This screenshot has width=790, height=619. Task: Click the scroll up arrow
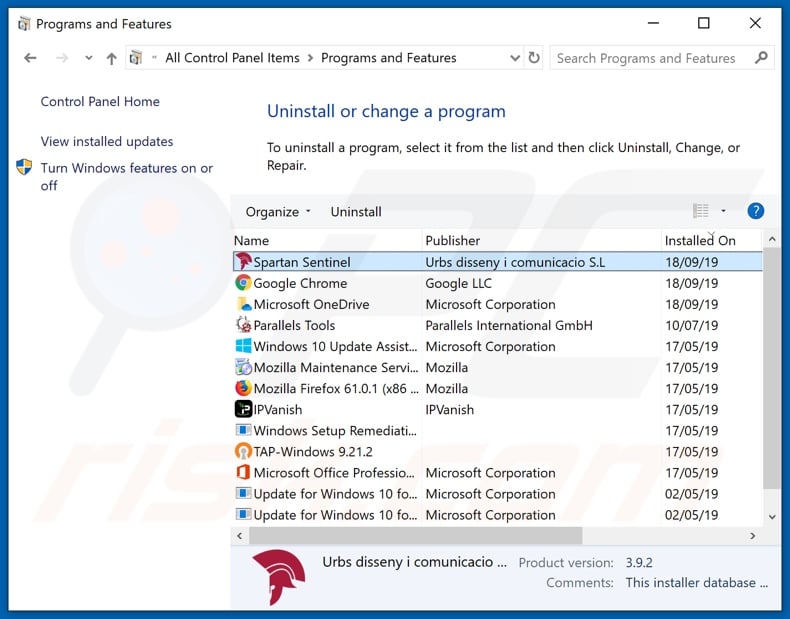pos(772,240)
